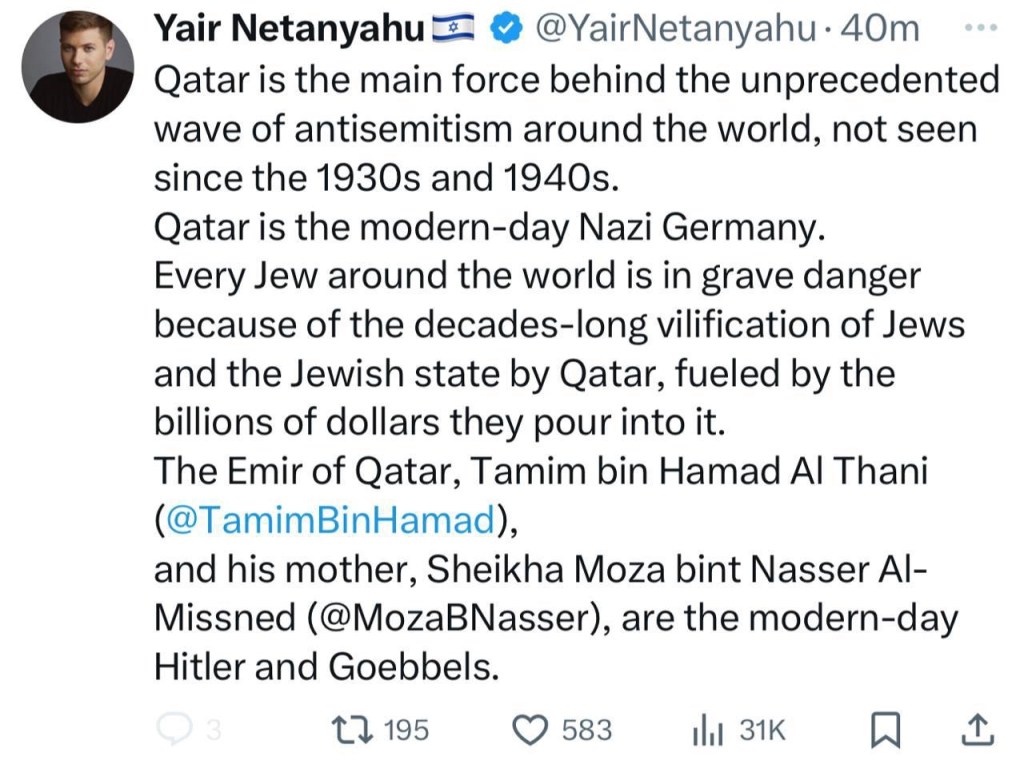Click the 40m timestamp
The width and height of the screenshot is (1024, 768).
[882, 30]
